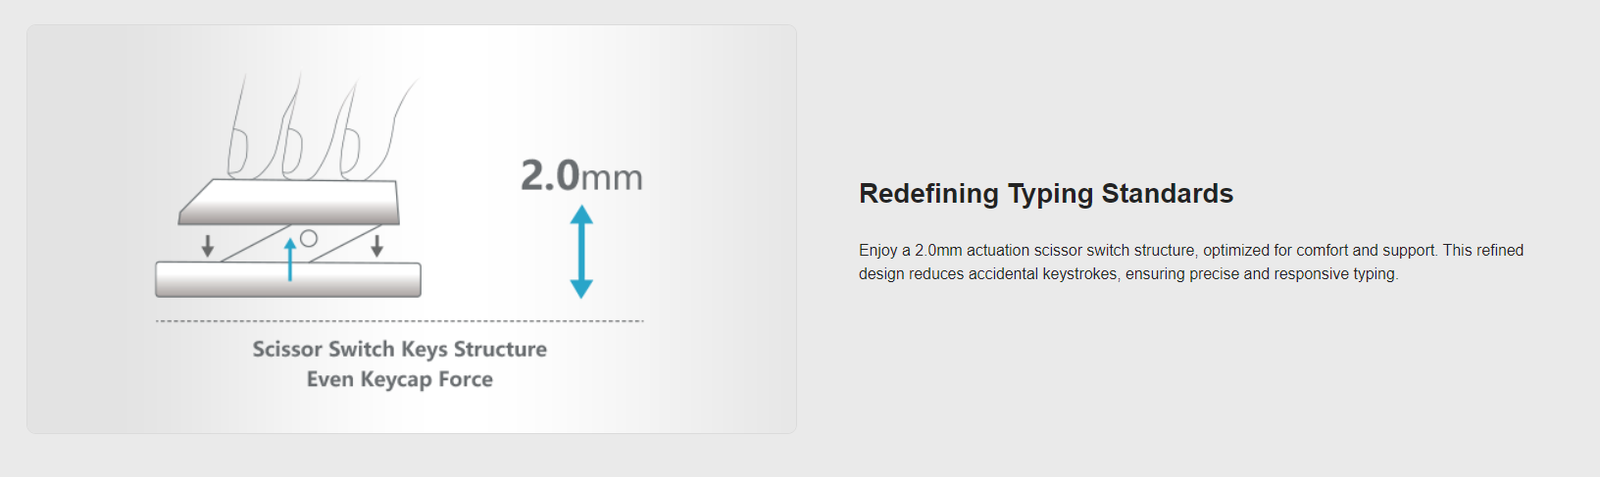1600x477 pixels.
Task: Select the small circle scissor pivot
Action: click(309, 238)
